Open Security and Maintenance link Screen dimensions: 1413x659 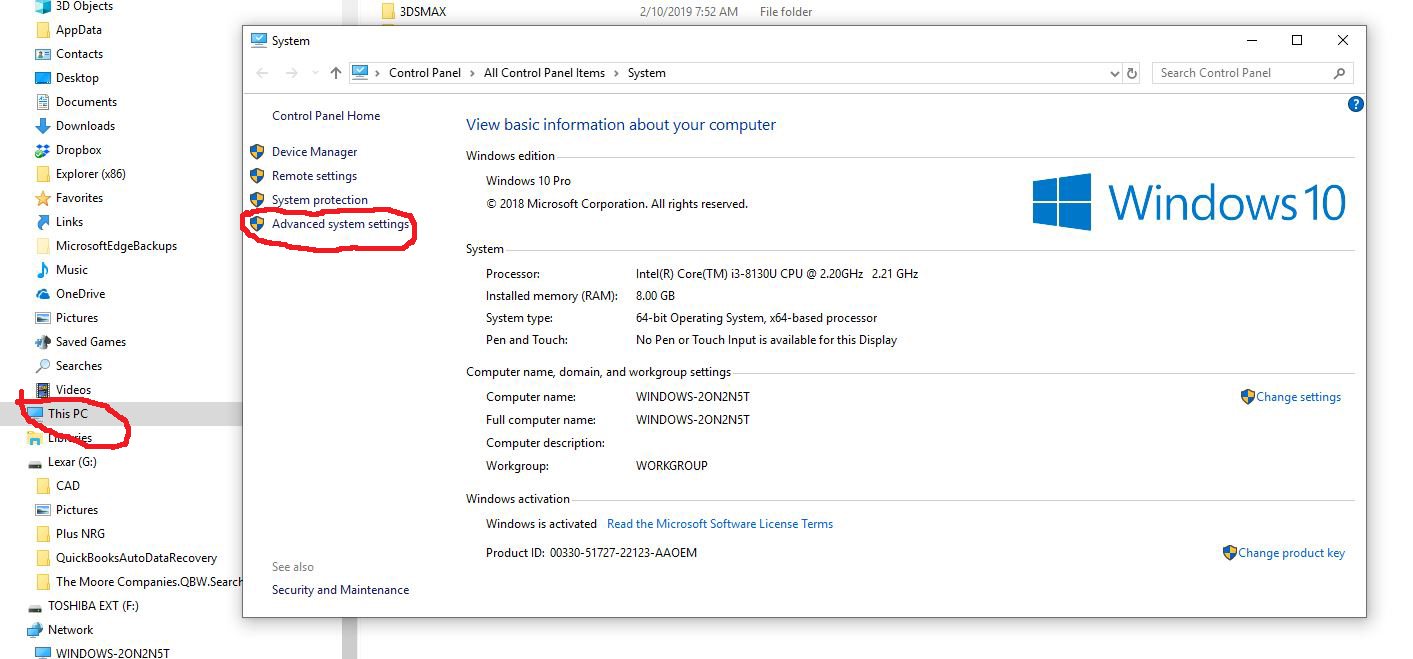point(340,590)
